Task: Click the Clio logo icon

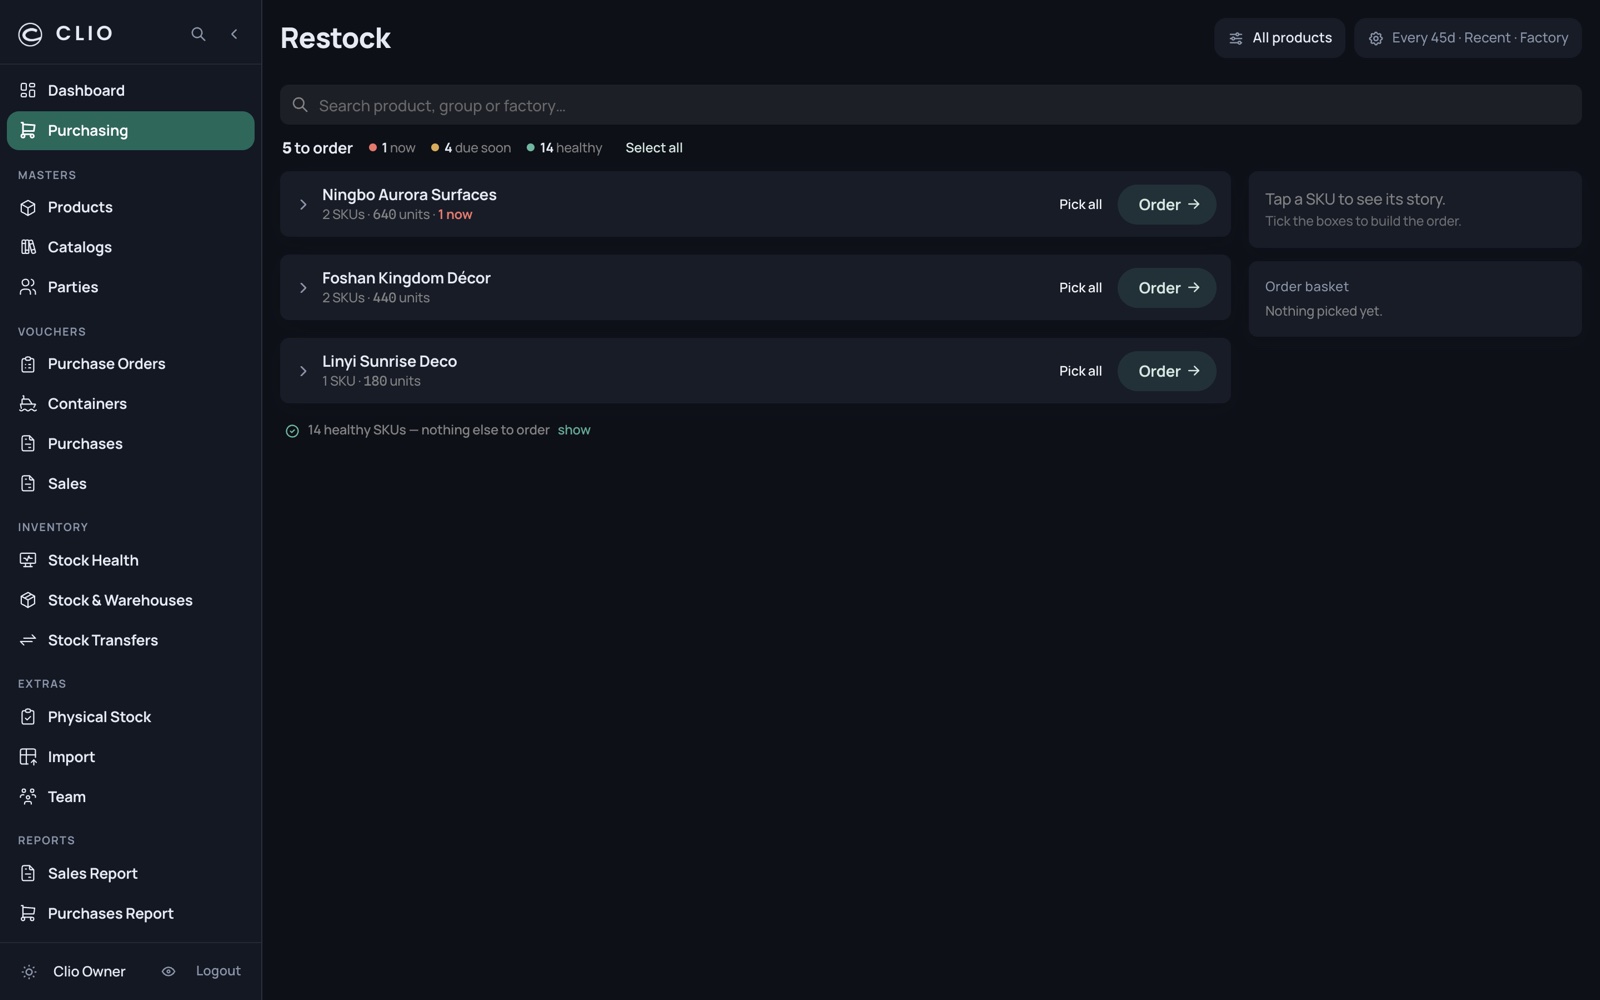Action: point(31,34)
